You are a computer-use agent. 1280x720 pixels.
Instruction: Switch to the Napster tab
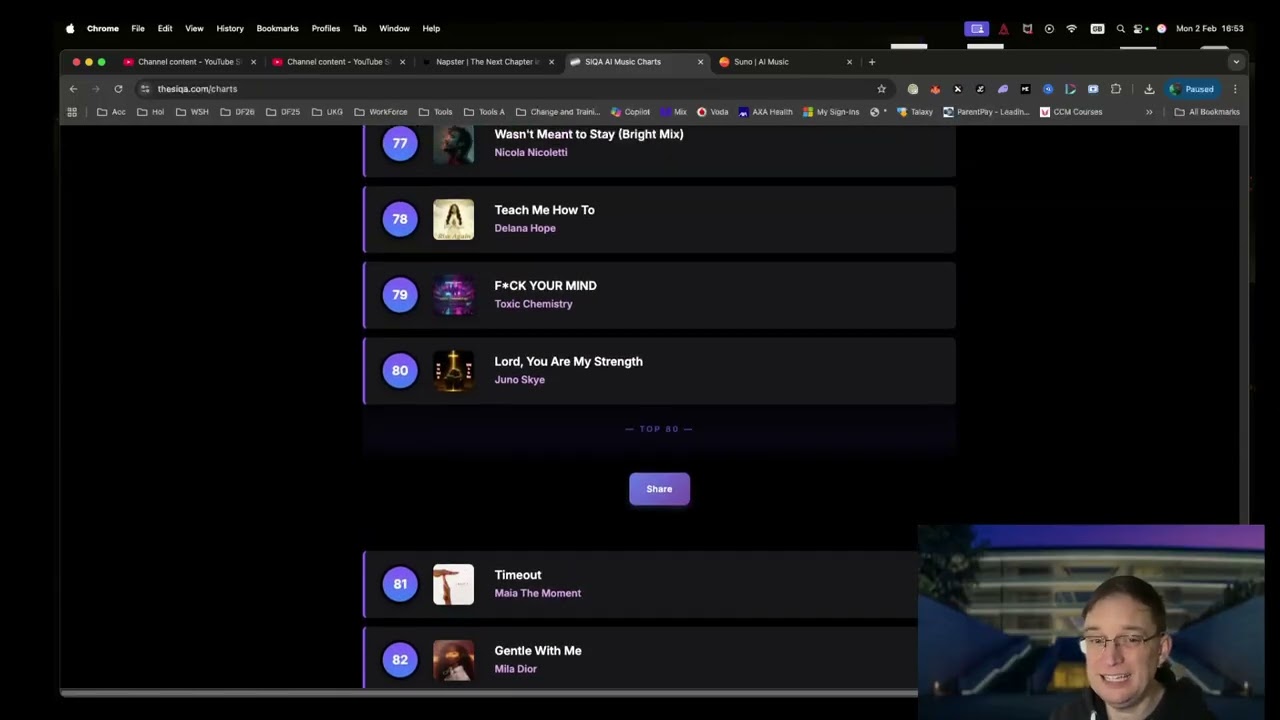[x=487, y=62]
